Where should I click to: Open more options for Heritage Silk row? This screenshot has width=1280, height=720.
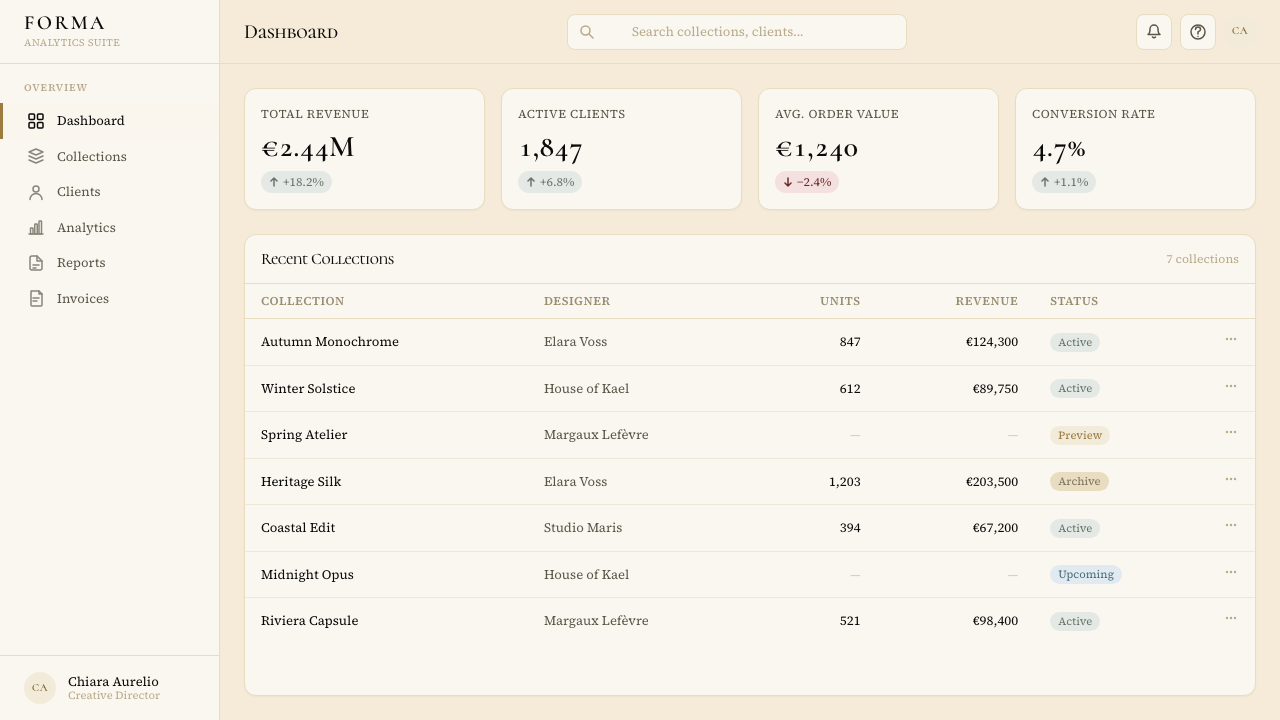[x=1231, y=480]
